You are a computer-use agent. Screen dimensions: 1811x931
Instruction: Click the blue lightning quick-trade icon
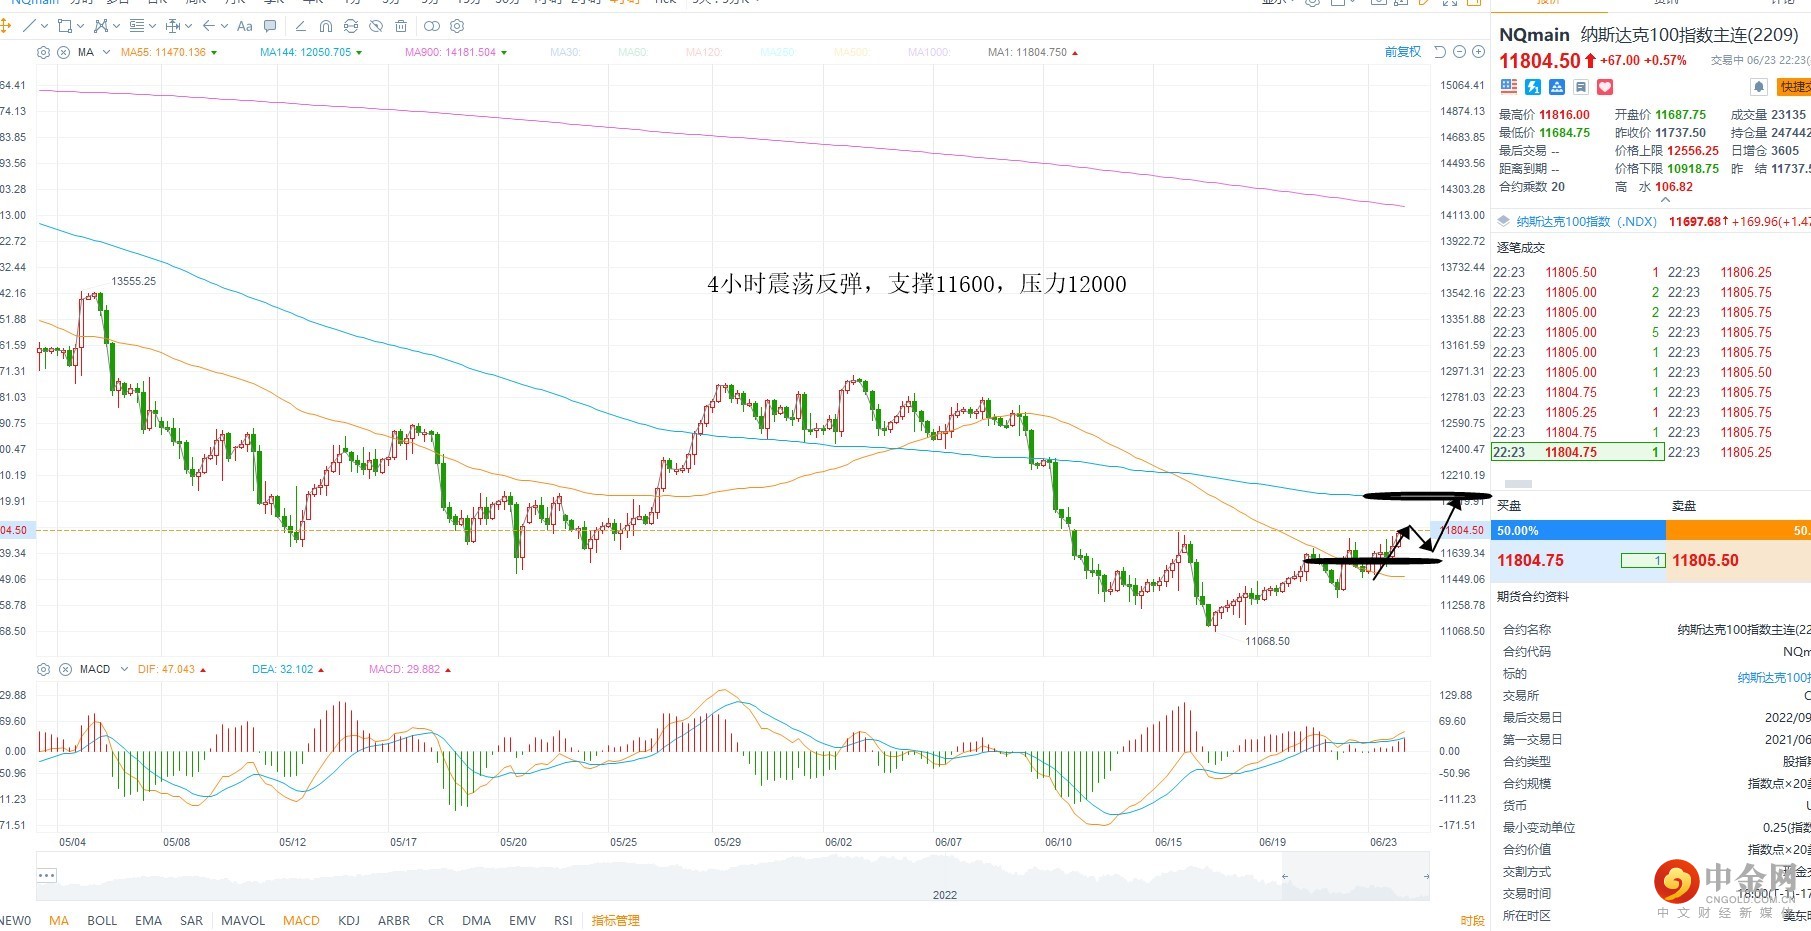click(1533, 87)
